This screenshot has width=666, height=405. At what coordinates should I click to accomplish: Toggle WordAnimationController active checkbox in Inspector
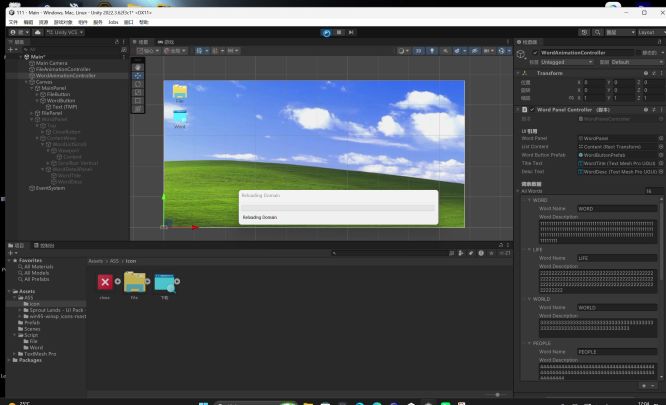click(535, 53)
